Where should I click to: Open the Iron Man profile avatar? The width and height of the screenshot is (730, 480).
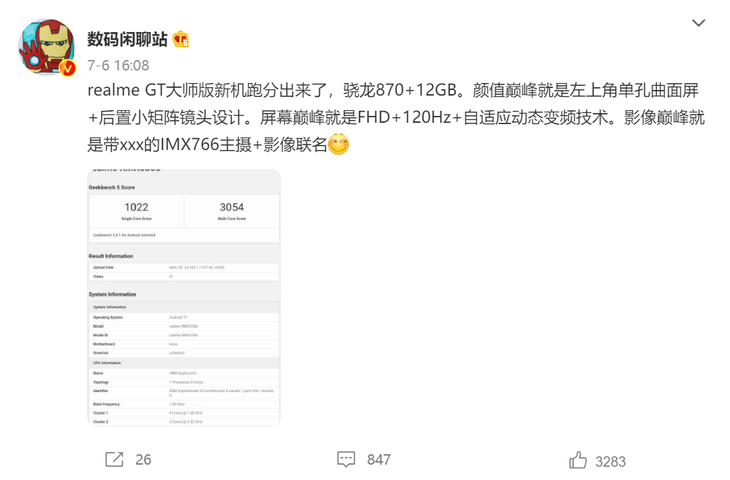(x=46, y=47)
